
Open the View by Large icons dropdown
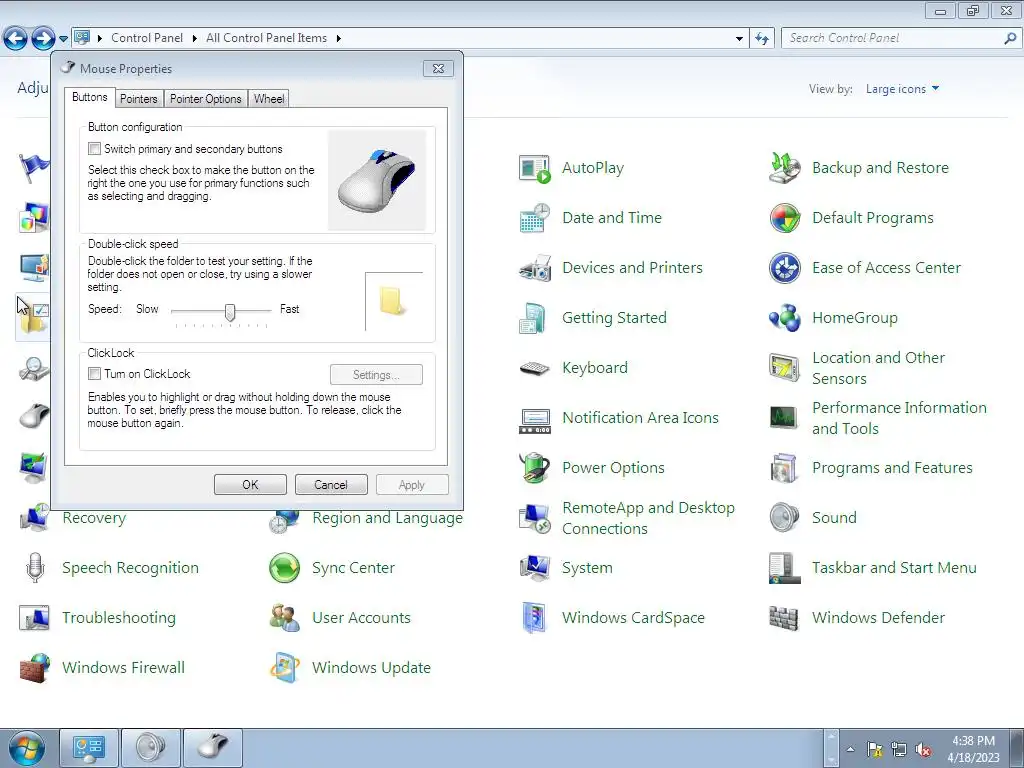[902, 89]
